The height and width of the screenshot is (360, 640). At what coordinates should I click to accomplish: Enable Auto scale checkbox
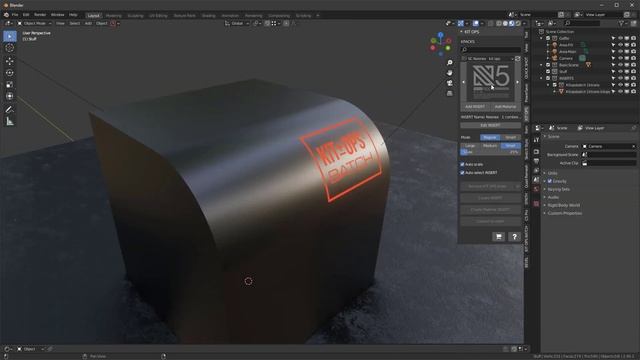462,164
